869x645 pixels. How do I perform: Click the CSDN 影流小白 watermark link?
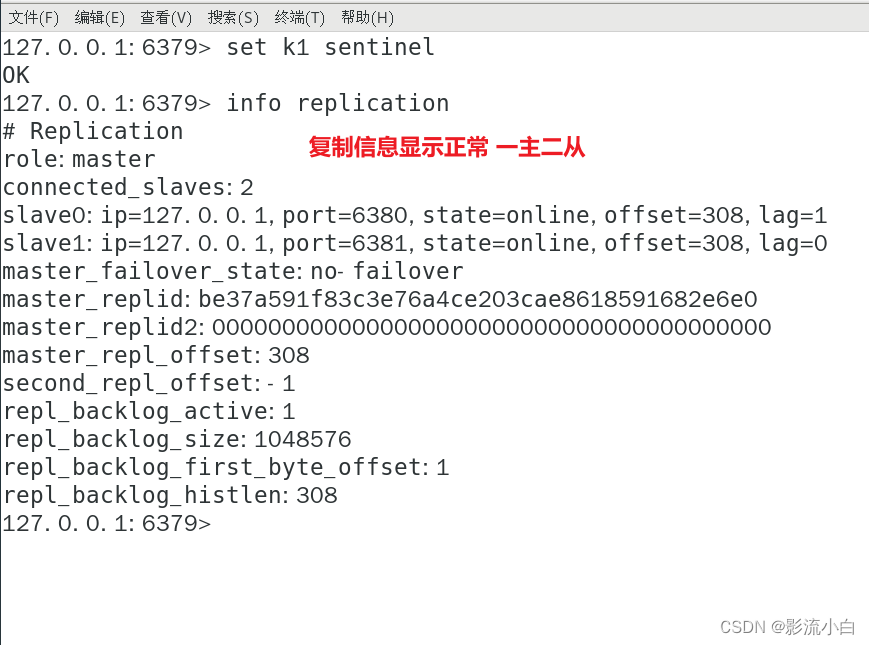pyautogui.click(x=785, y=628)
